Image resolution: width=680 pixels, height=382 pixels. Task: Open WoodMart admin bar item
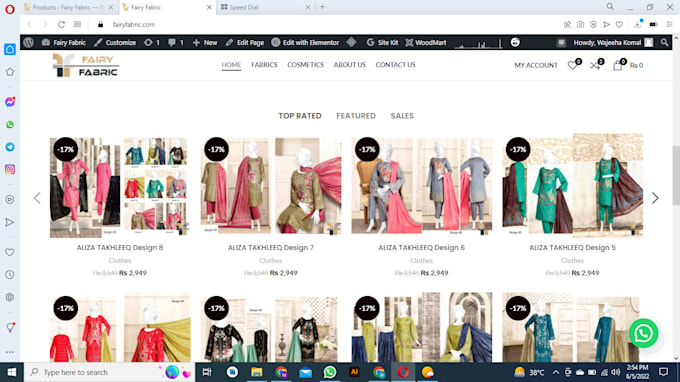point(426,42)
